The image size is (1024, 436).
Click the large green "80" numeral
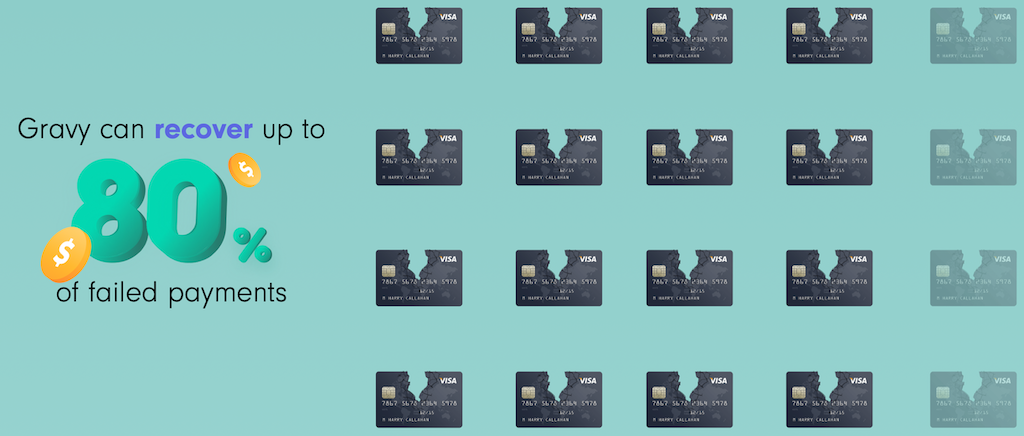coord(149,210)
